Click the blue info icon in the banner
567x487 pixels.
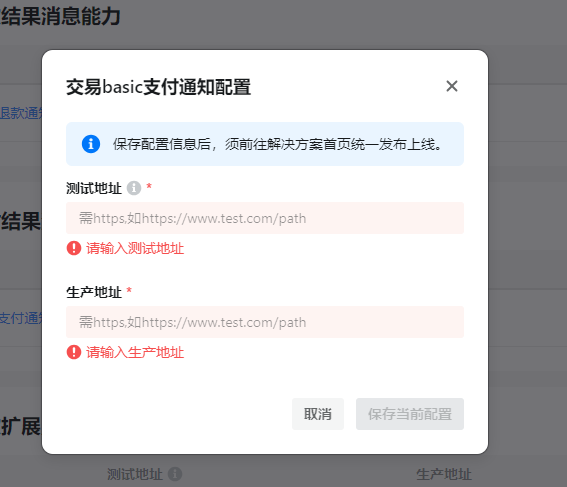(91, 144)
